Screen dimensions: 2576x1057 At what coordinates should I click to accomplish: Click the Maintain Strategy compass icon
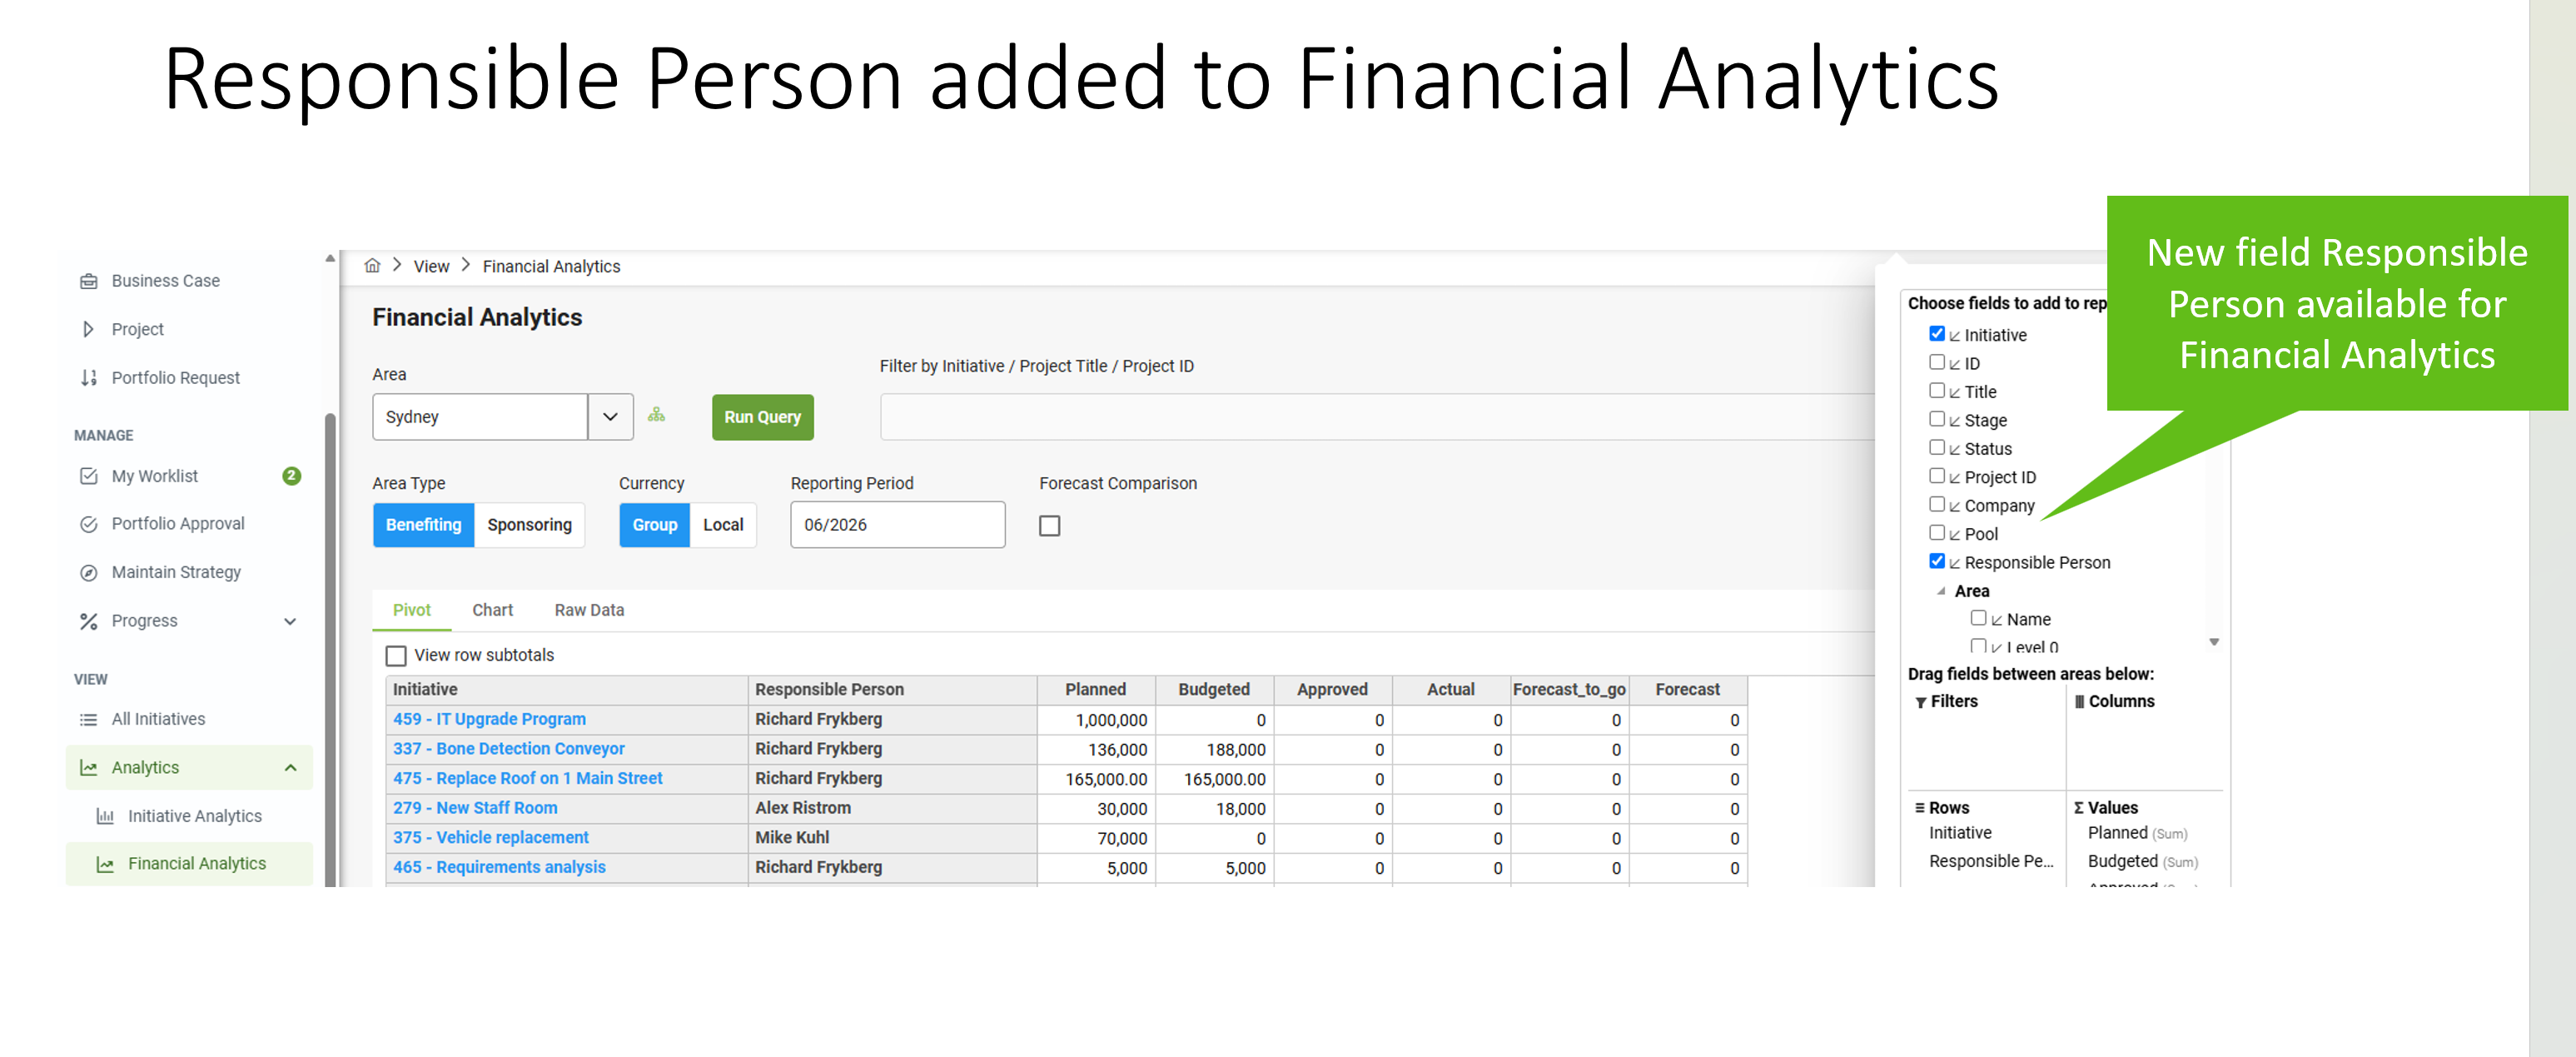point(89,572)
